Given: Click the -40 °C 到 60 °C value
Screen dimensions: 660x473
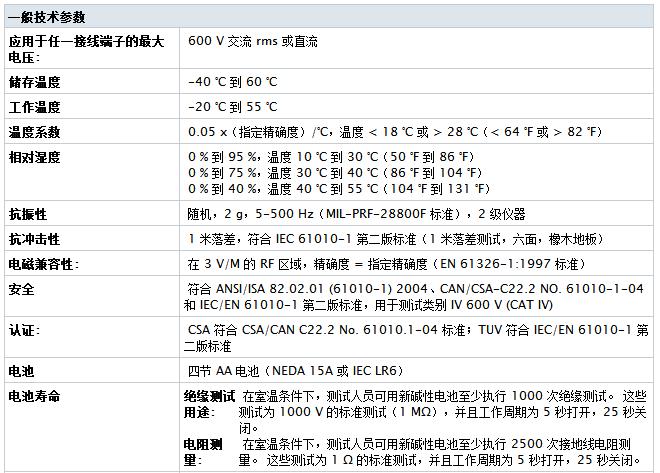Looking at the screenshot, I should [232, 84].
